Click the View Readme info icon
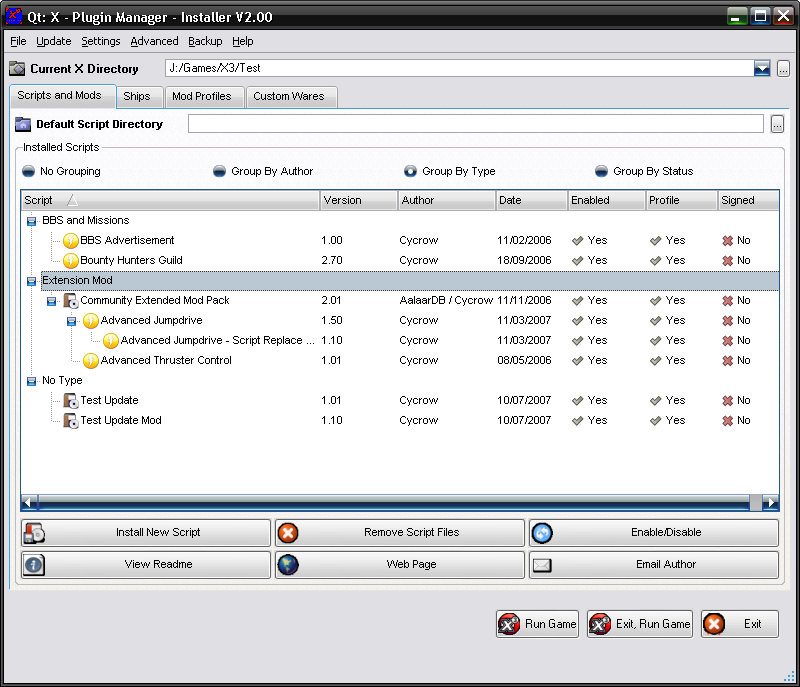Viewport: 800px width, 687px height. click(34, 565)
